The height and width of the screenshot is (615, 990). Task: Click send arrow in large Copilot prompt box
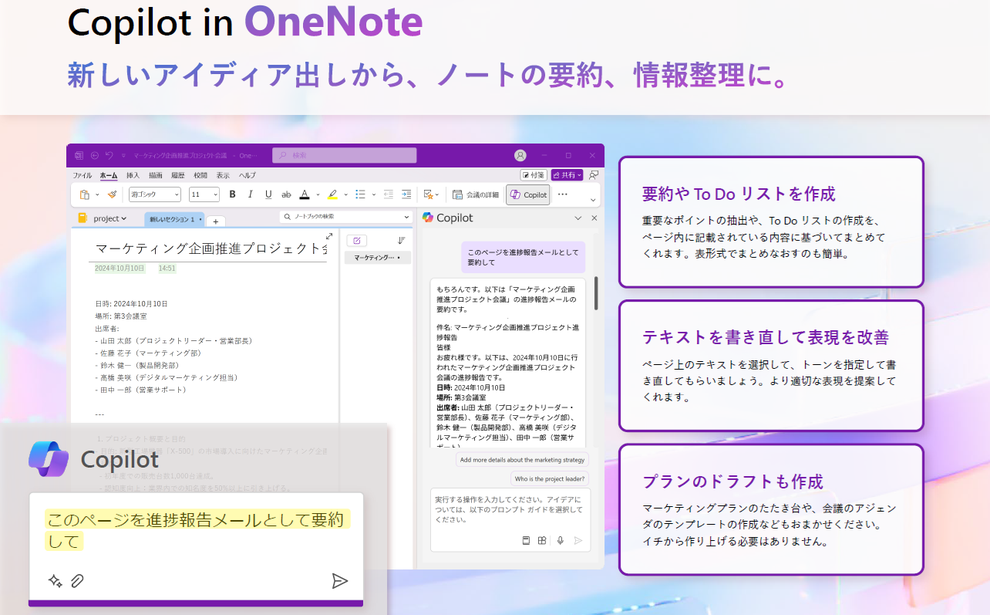tap(340, 581)
